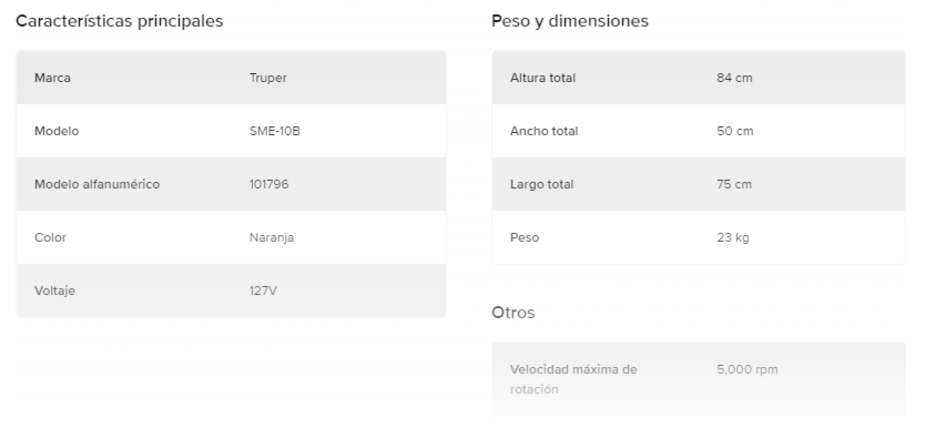925x428 pixels.
Task: Click the "Características principales" heading
Action: coord(120,21)
